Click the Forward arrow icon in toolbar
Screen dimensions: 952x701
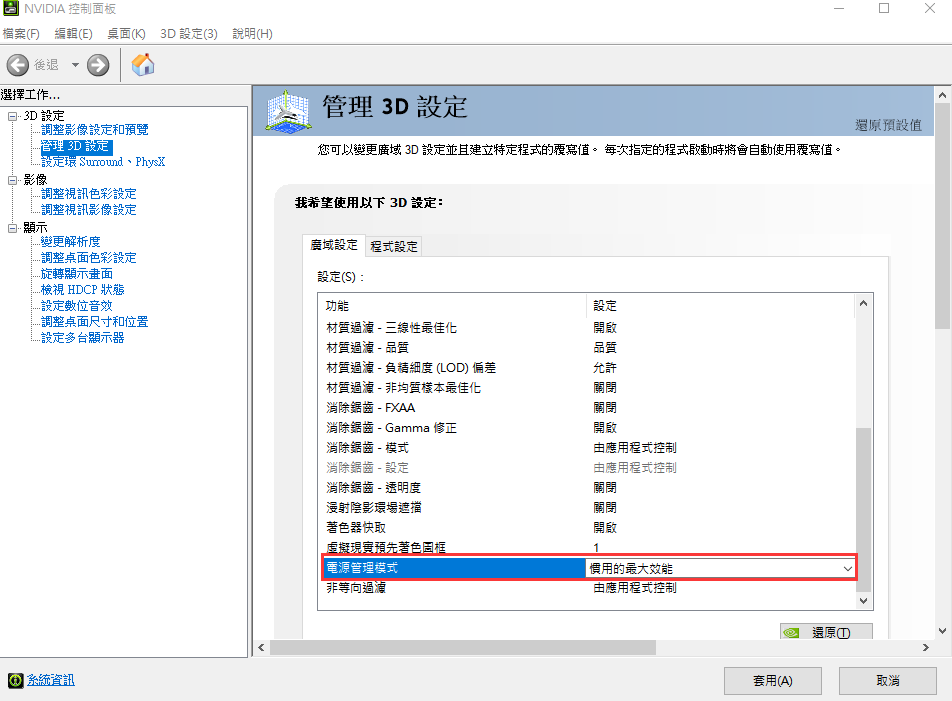[98, 65]
